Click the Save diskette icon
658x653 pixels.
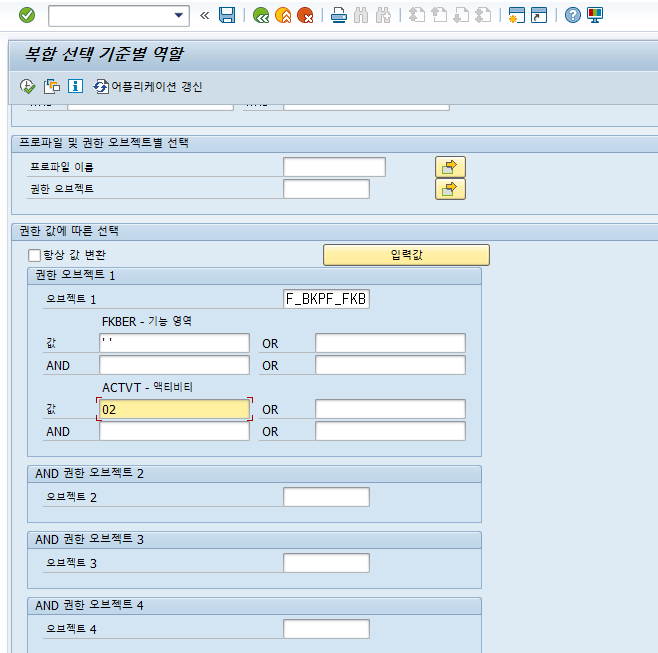coord(227,16)
